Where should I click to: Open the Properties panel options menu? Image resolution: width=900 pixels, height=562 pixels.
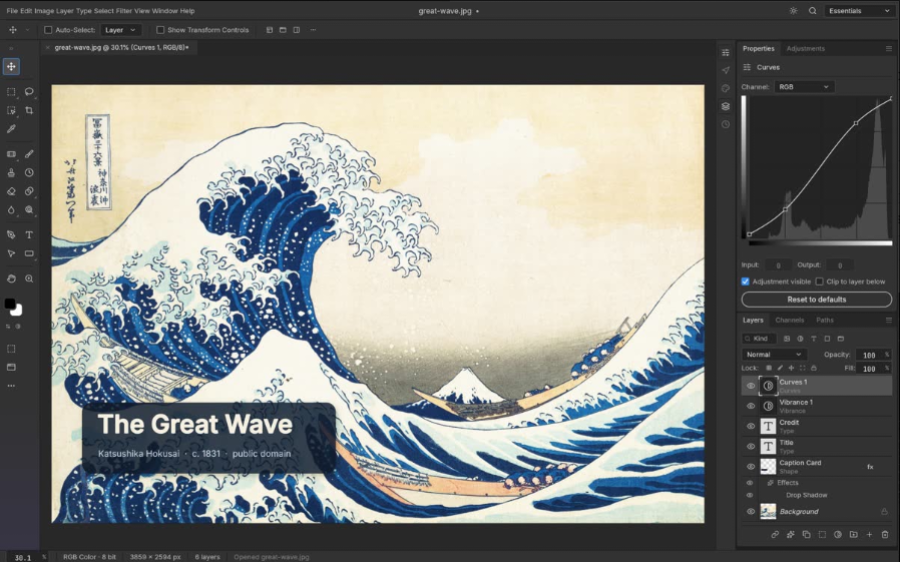click(x=889, y=49)
